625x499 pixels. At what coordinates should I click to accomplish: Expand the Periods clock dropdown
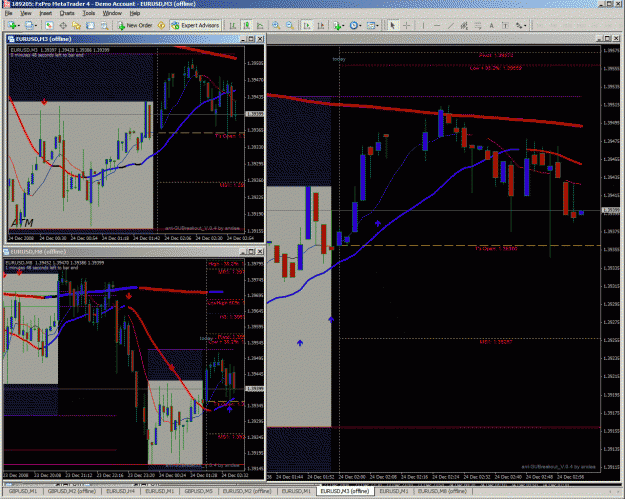coord(360,26)
